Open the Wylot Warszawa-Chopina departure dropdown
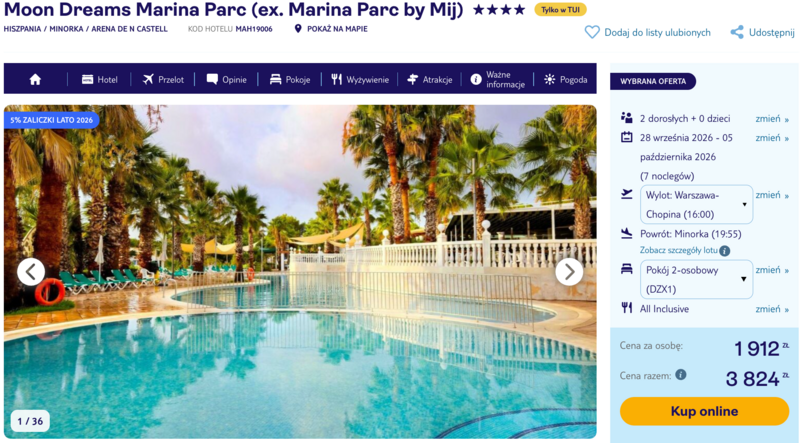800x443 pixels. 696,205
